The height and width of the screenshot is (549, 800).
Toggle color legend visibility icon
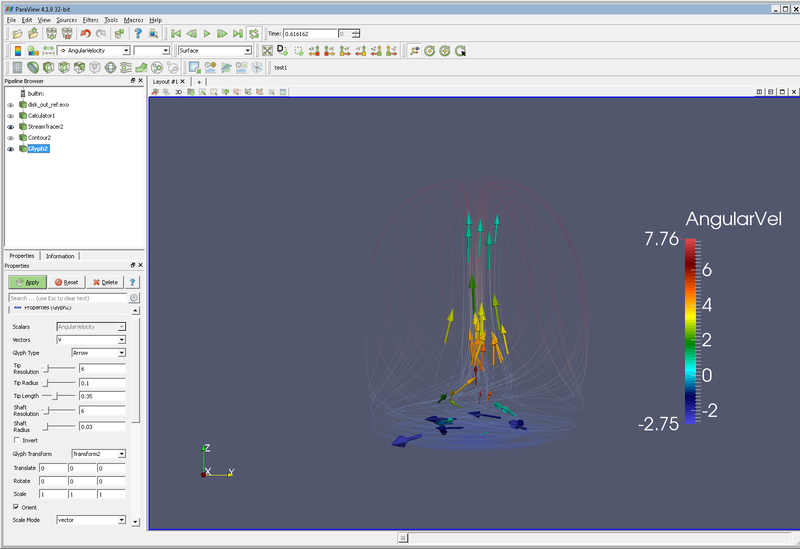(x=18, y=51)
